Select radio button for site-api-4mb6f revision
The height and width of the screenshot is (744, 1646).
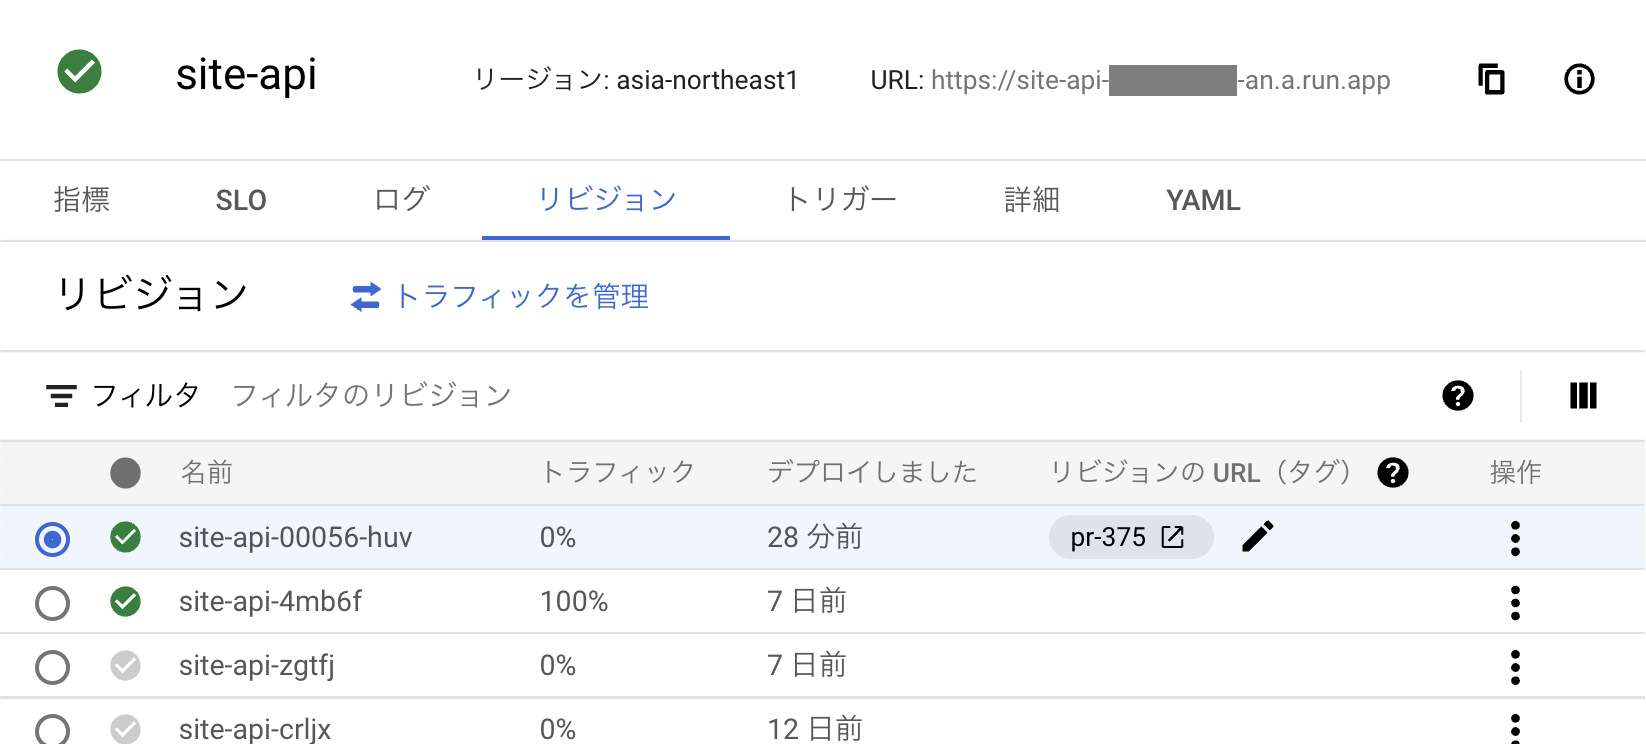point(53,601)
